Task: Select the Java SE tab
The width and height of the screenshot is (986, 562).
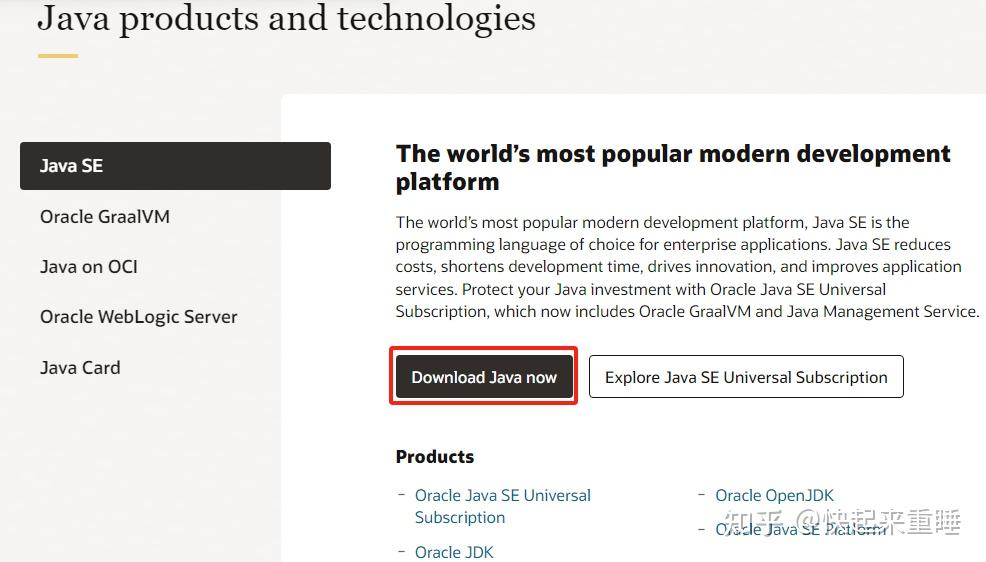Action: 175,166
